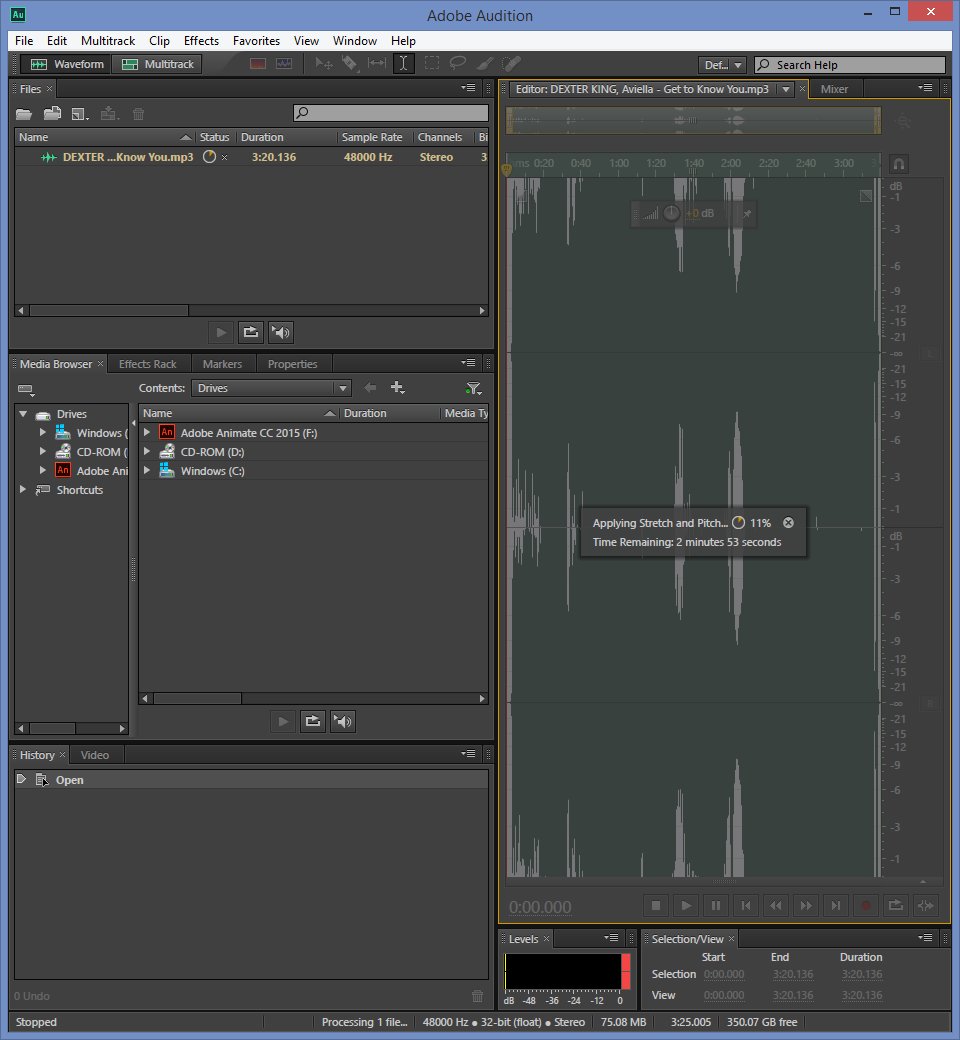Select the Marquee Selection tool
This screenshot has width=960, height=1040.
[x=432, y=64]
